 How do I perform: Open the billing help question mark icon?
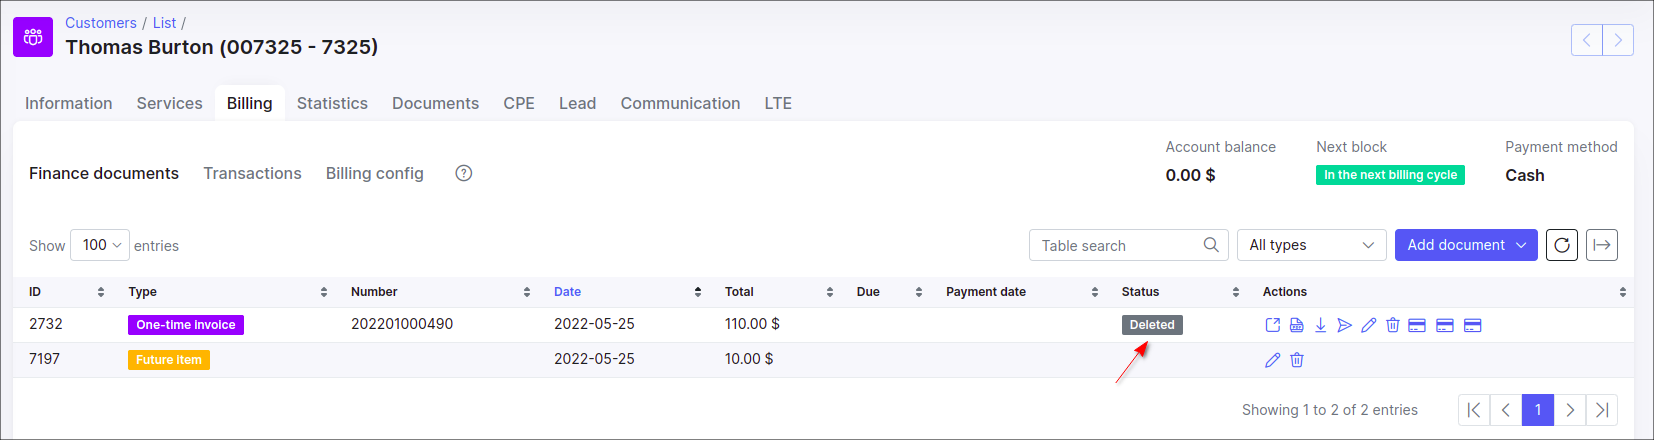tap(463, 173)
